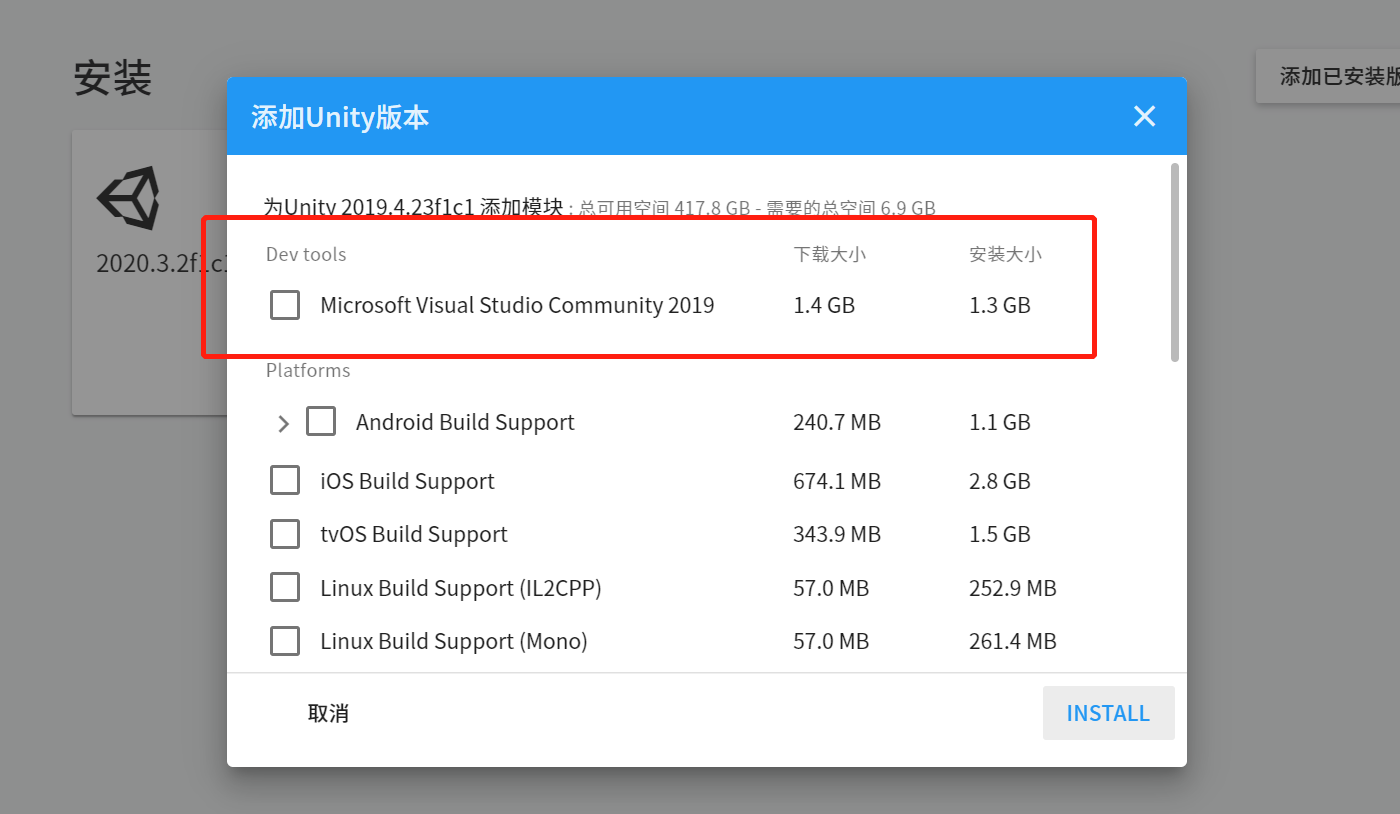Click the tvOS Build Support label
This screenshot has height=814, width=1400.
pos(414,534)
